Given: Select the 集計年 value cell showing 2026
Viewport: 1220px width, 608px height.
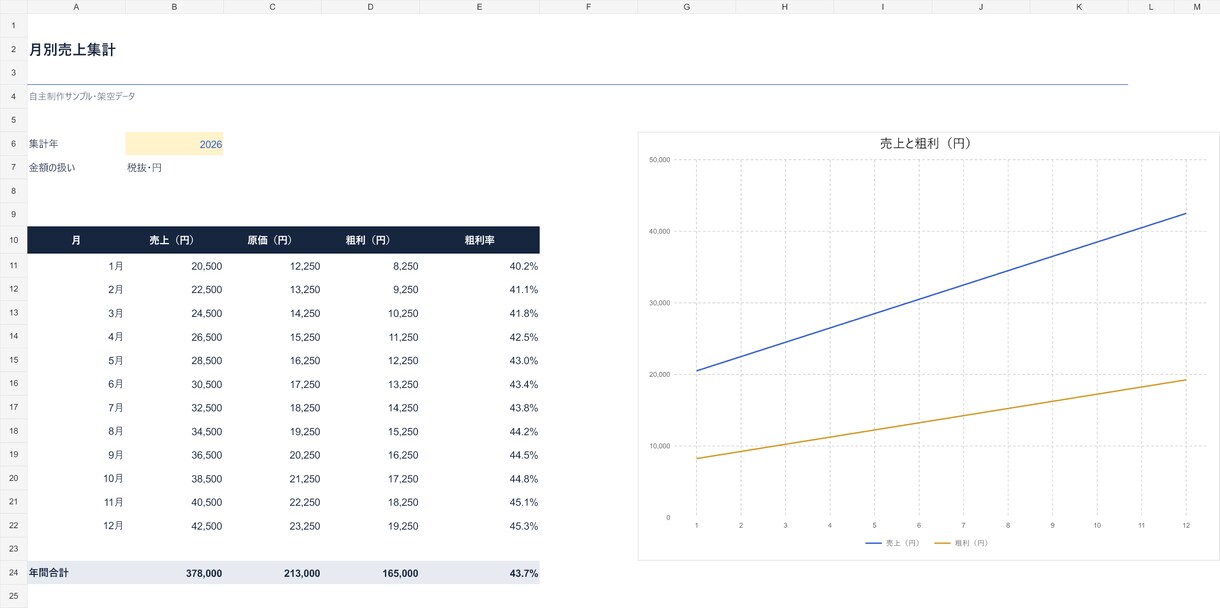Looking at the screenshot, I should pyautogui.click(x=175, y=144).
